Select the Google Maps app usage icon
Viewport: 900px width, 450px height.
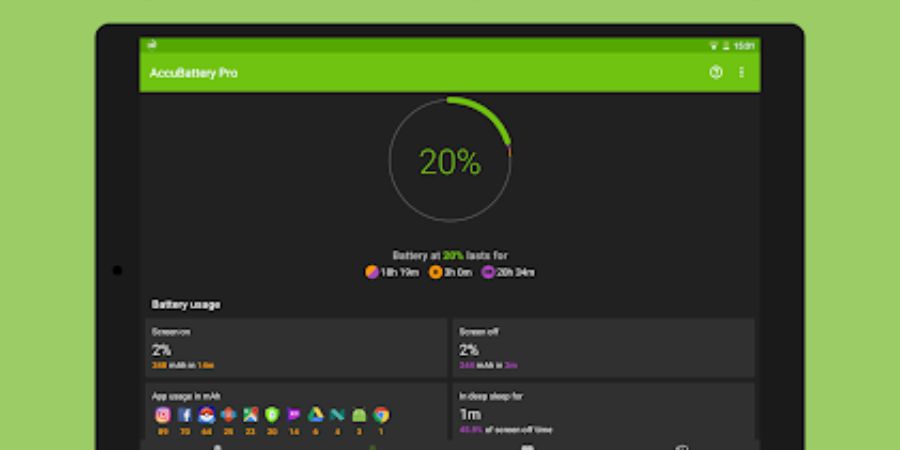[250, 415]
